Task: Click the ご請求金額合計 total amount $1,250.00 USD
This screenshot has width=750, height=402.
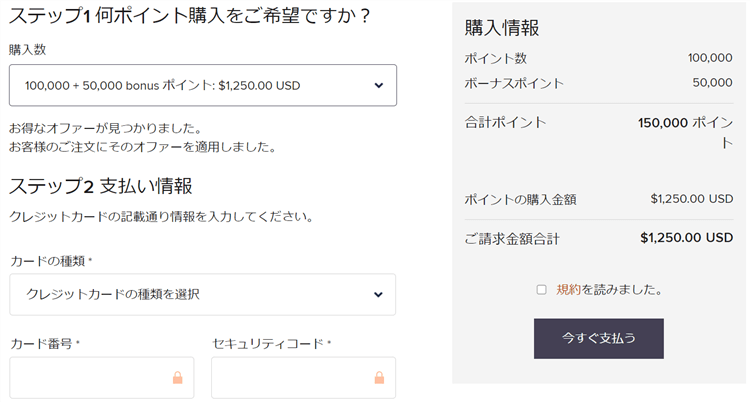Action: coord(686,238)
